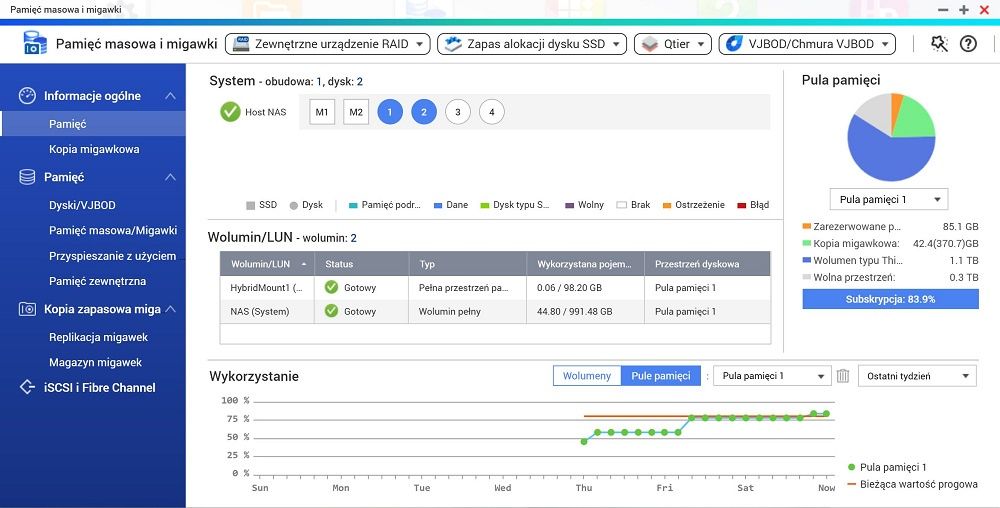Open the Pula pamięci 1 dropdown under pie chart
This screenshot has width=1000, height=508.
pos(889,200)
